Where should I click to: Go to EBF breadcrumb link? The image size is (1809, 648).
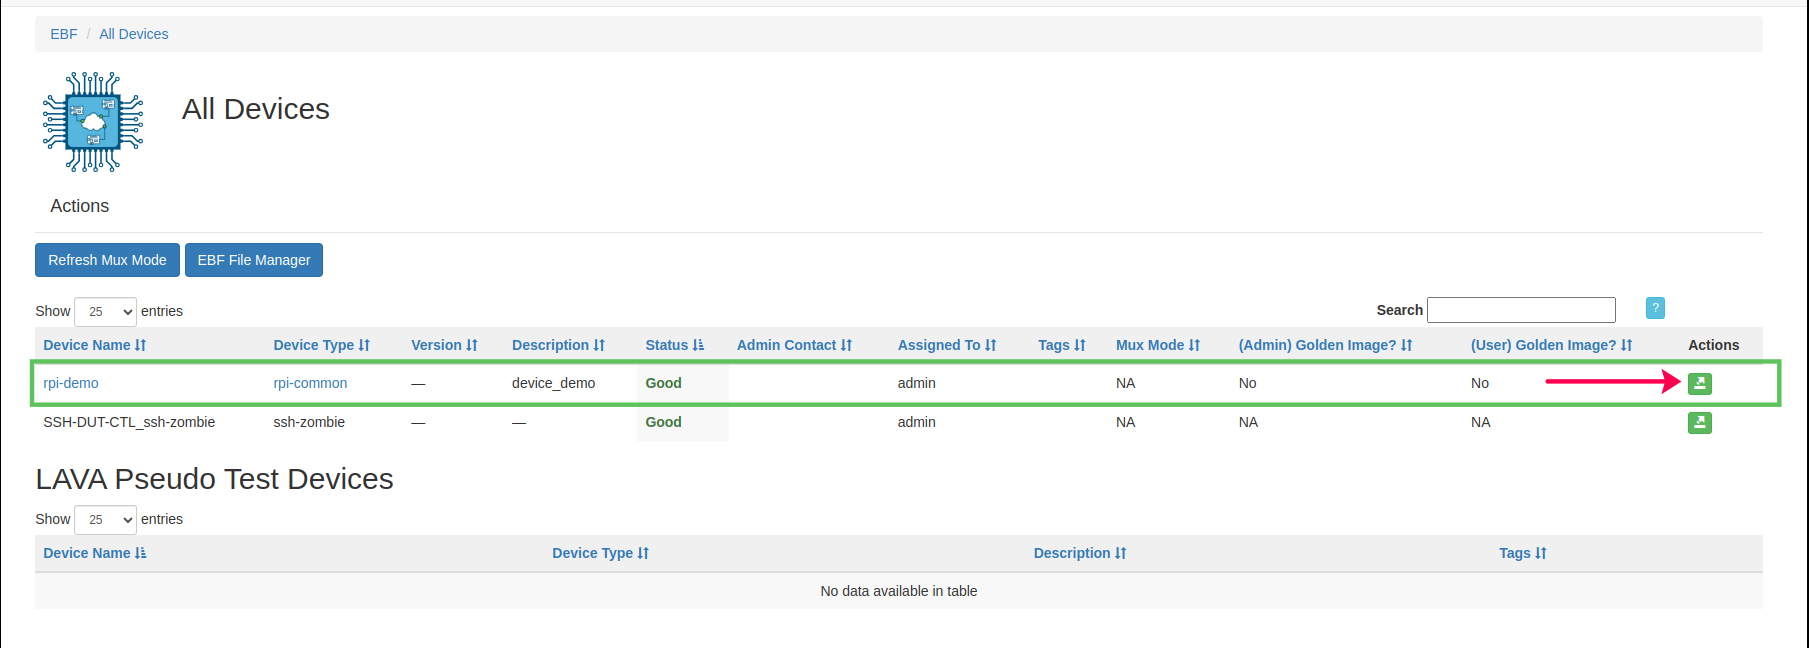tap(64, 34)
